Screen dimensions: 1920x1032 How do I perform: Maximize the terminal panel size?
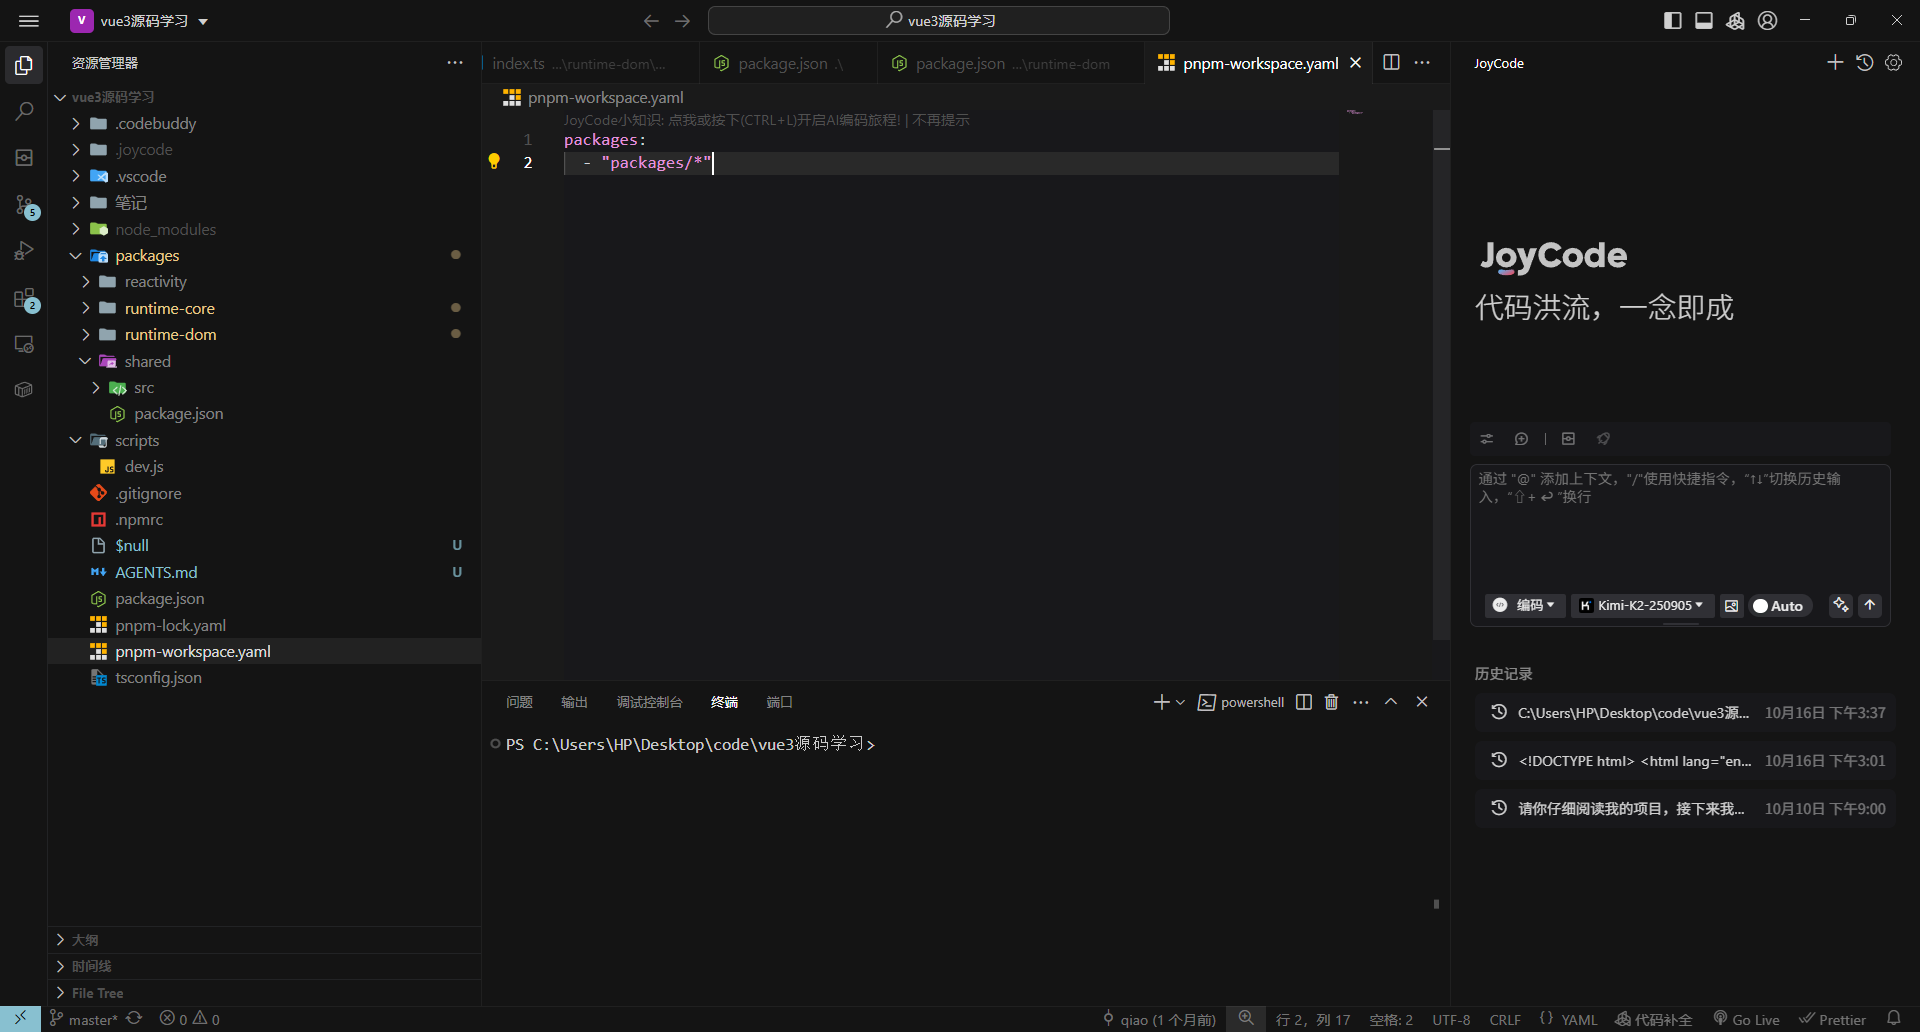(1391, 702)
